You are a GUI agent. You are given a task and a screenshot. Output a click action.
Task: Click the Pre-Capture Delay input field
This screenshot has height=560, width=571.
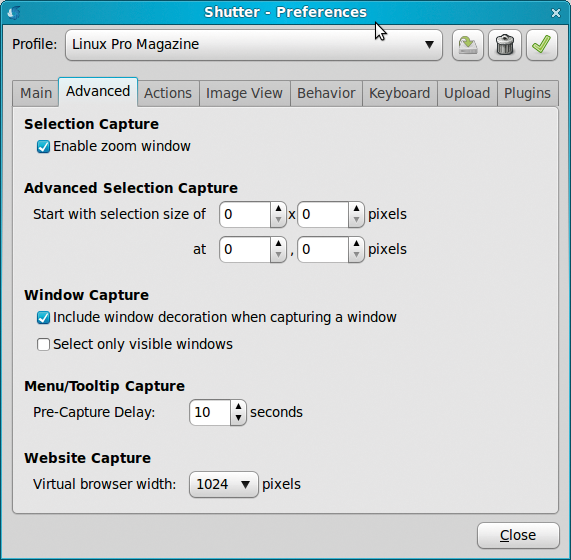coord(210,413)
